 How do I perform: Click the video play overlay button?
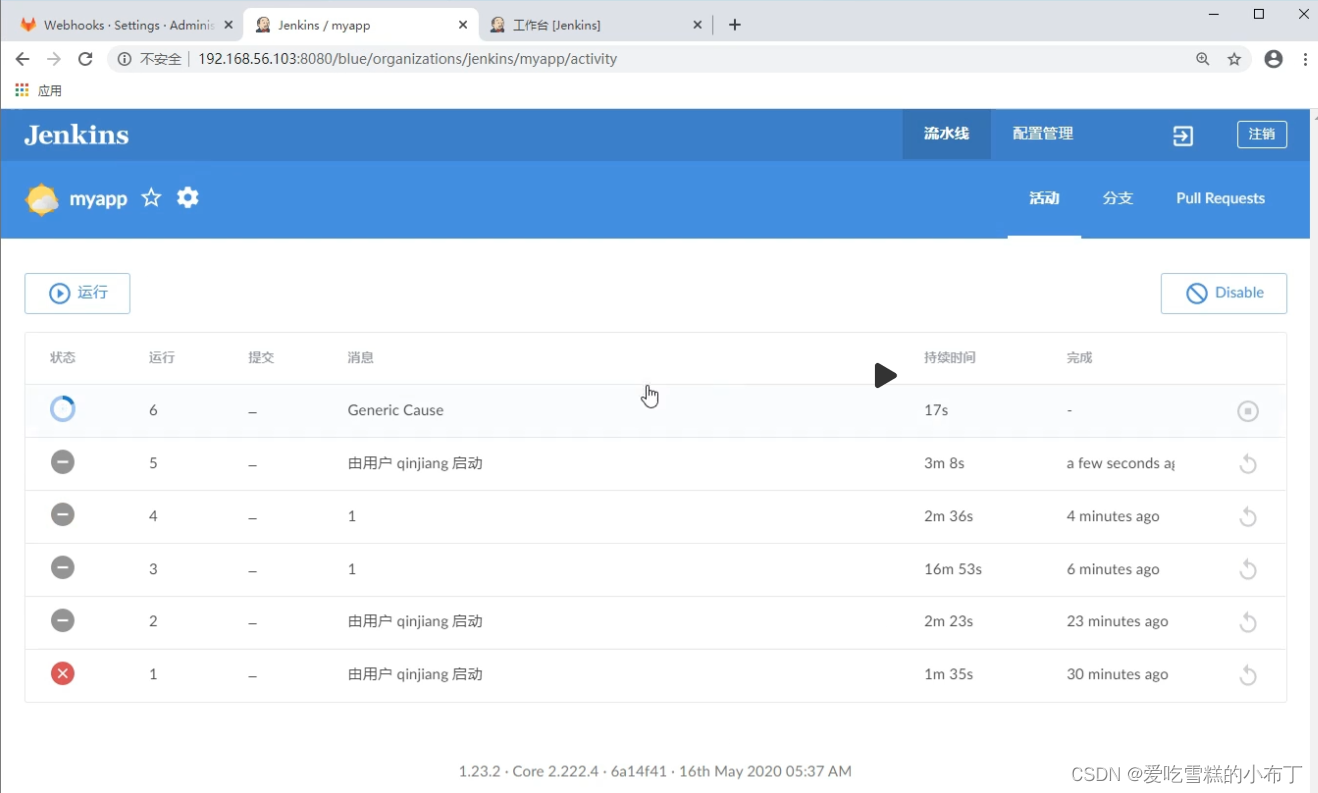click(x=885, y=376)
